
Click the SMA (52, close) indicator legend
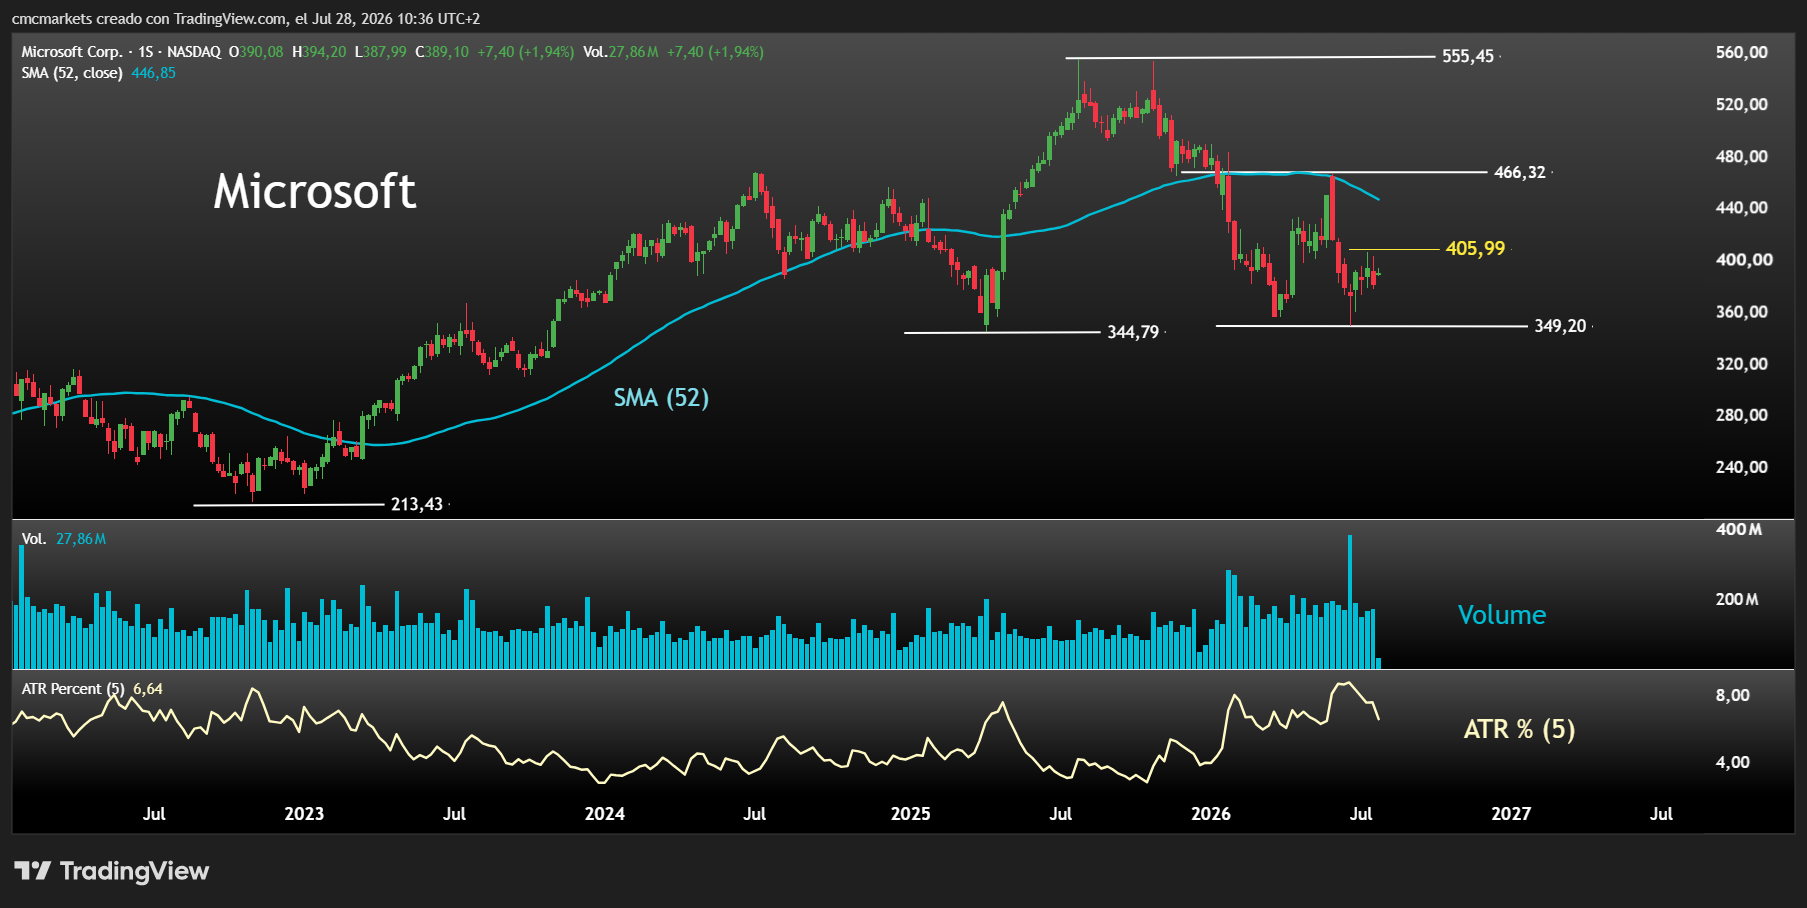pos(72,73)
